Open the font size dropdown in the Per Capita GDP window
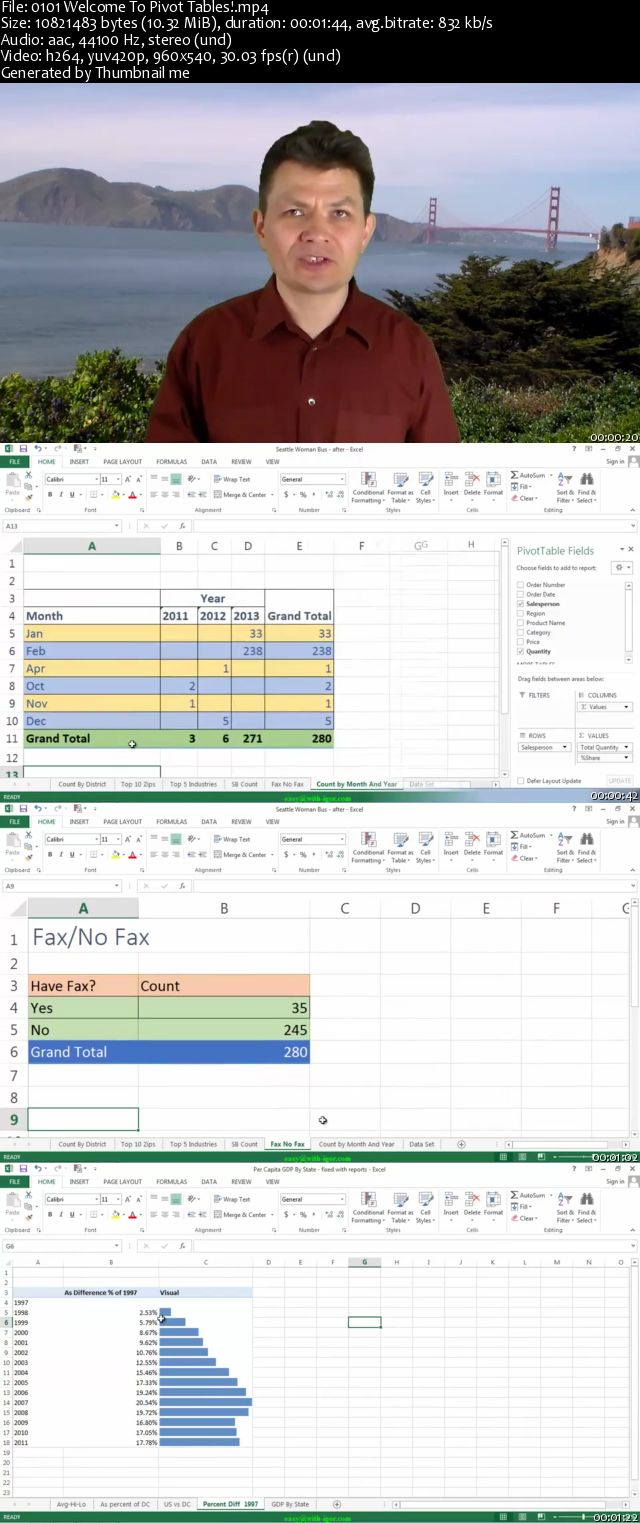 [119, 1200]
